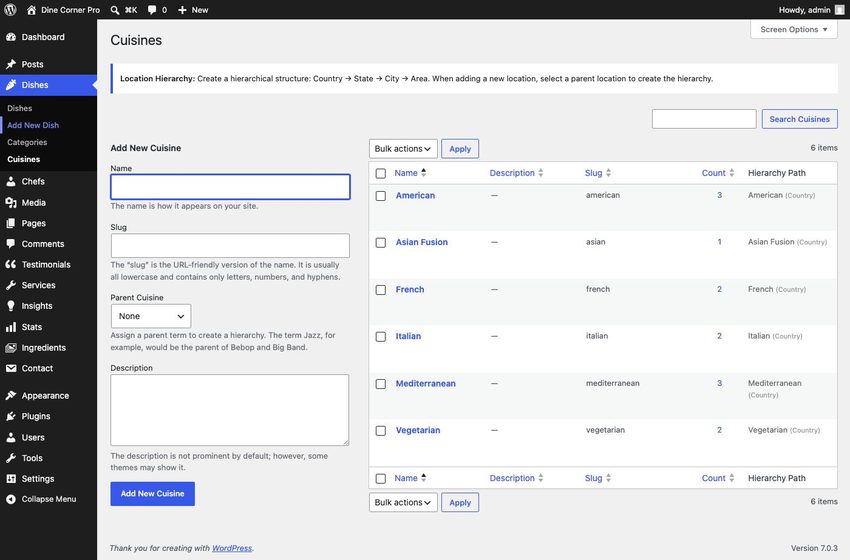Open the Dishes submenu item
The image size is (850, 560).
pyautogui.click(x=20, y=108)
